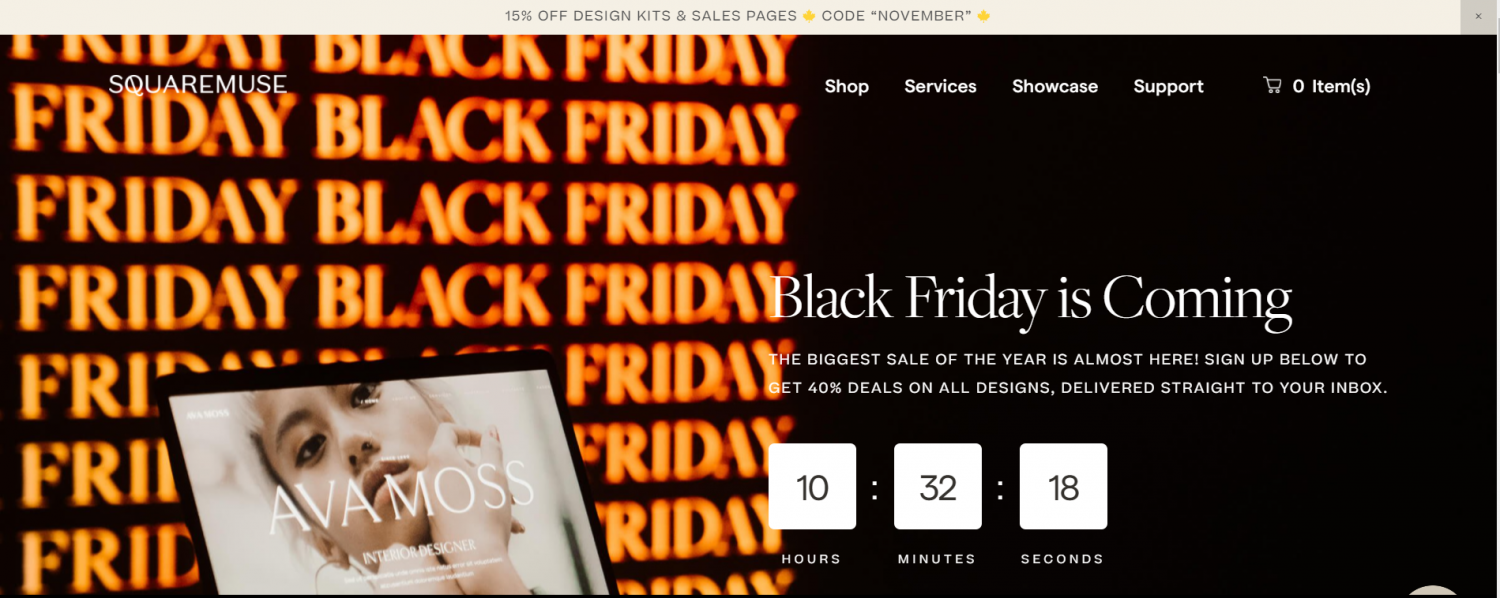Click the minutes countdown box
Screen dimensions: 1500x598
938,486
